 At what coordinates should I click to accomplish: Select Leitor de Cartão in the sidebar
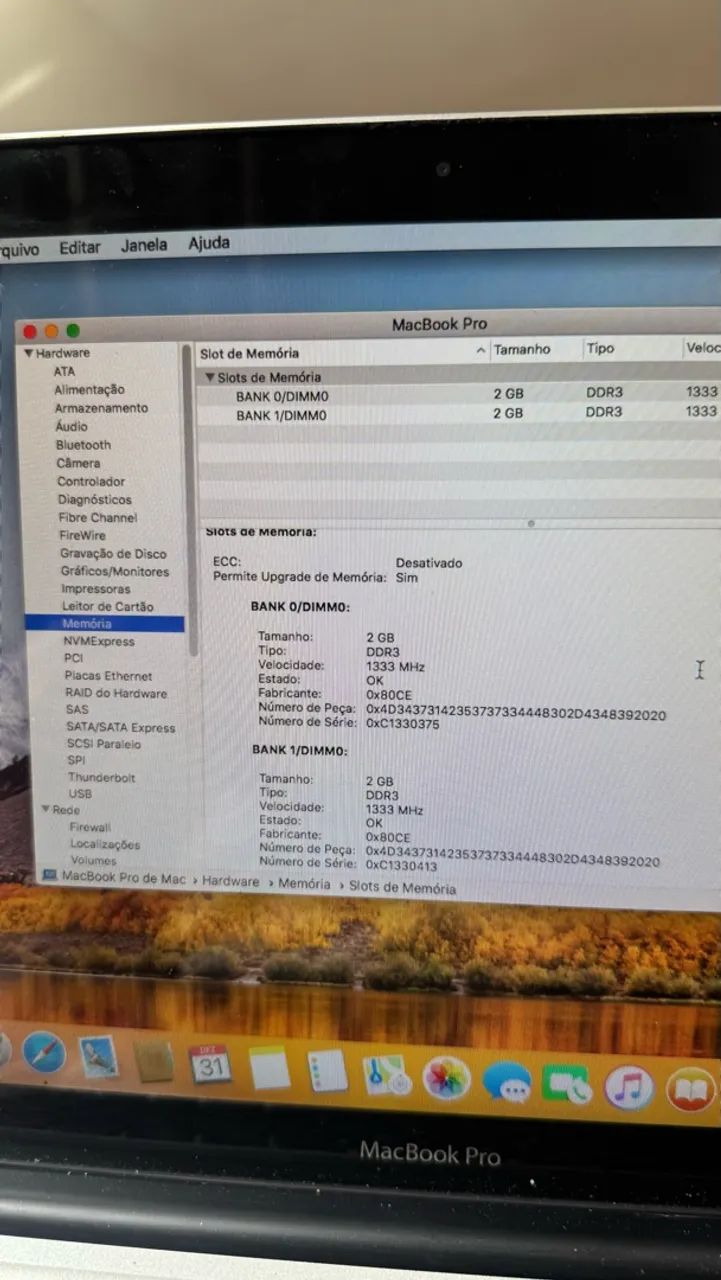coord(108,606)
